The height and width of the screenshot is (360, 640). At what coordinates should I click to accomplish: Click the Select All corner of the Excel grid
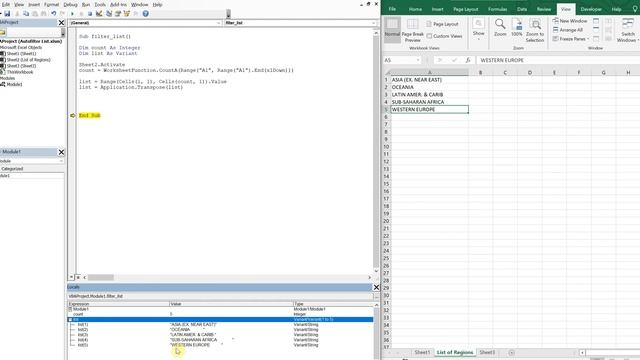pos(387,72)
